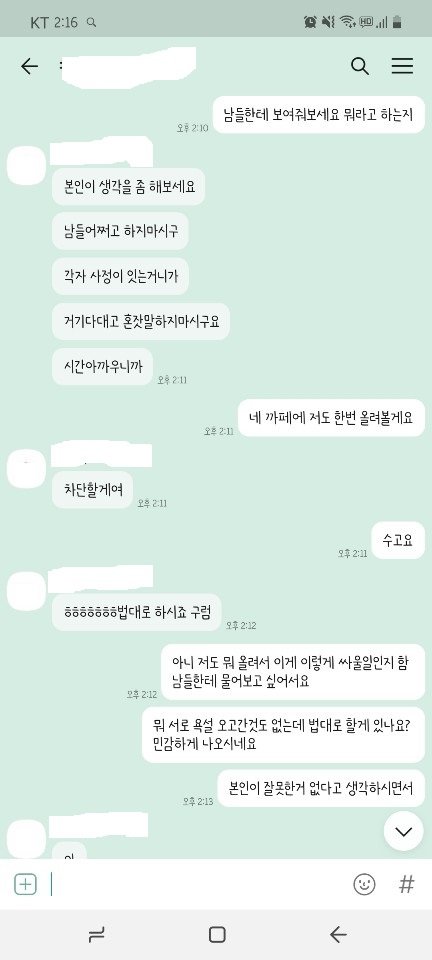
Task: Tap the back arrow in chat header
Action: [29, 66]
